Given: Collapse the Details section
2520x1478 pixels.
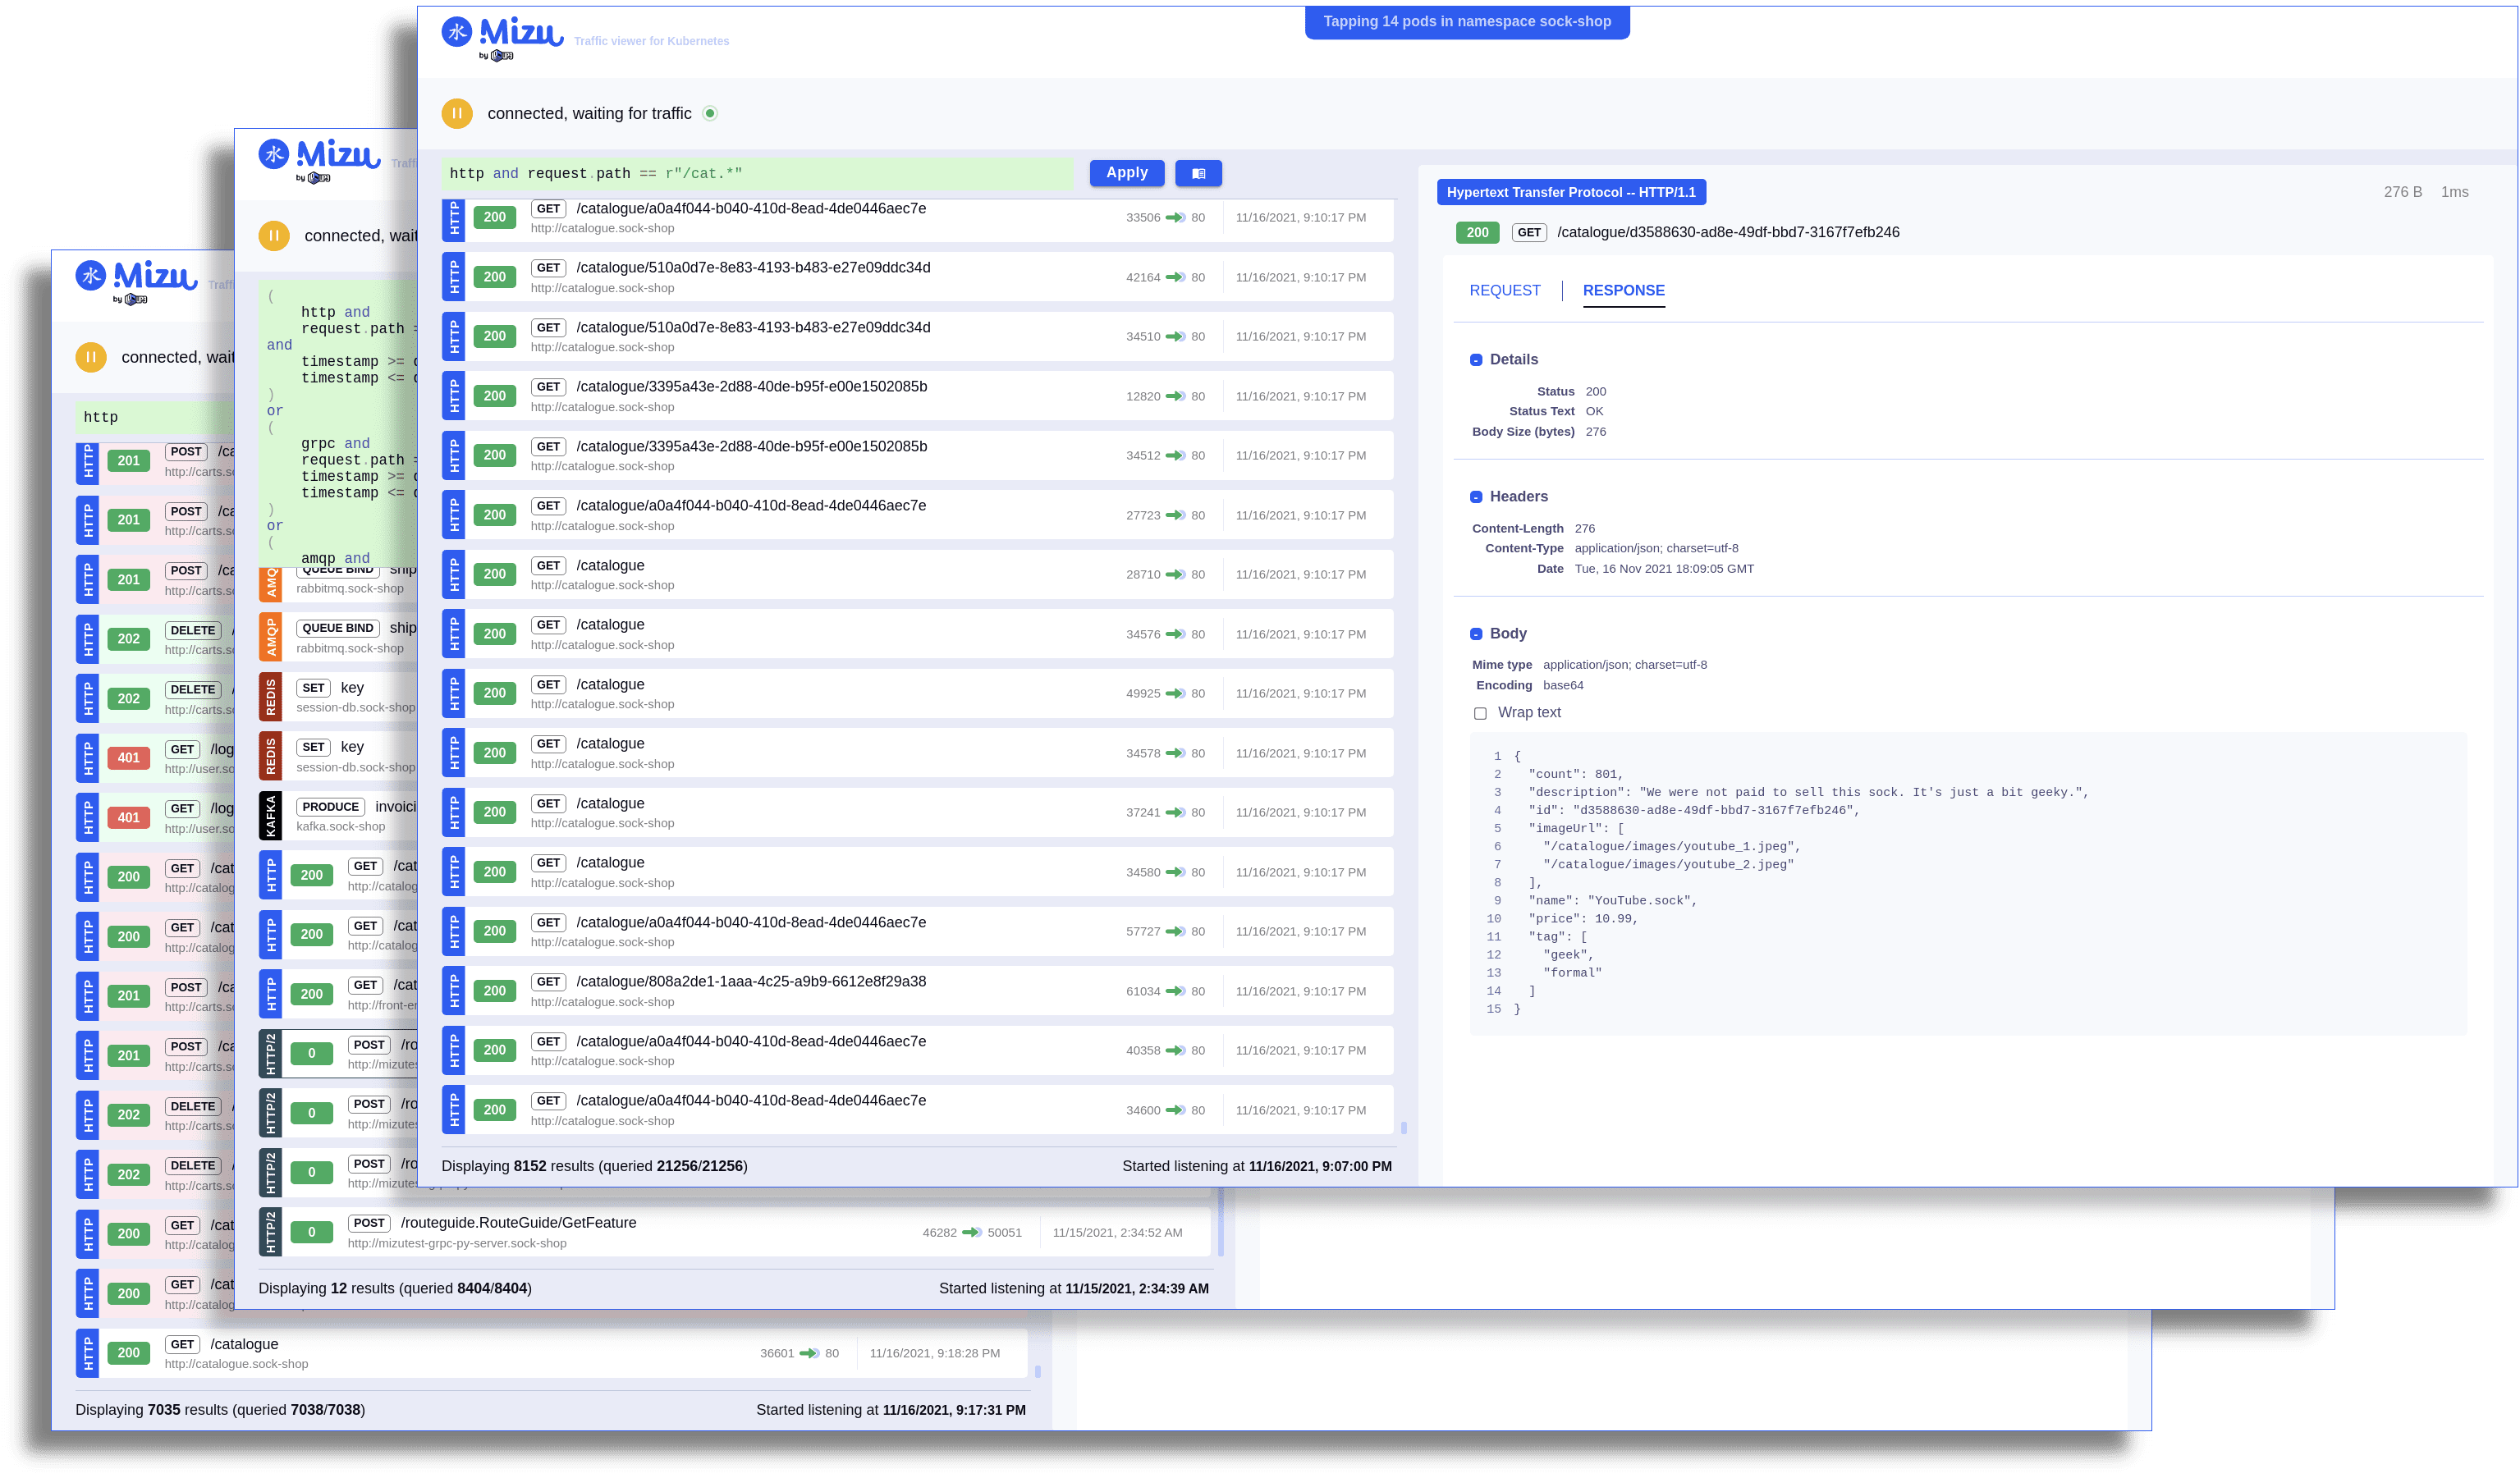Looking at the screenshot, I should click(x=1476, y=360).
